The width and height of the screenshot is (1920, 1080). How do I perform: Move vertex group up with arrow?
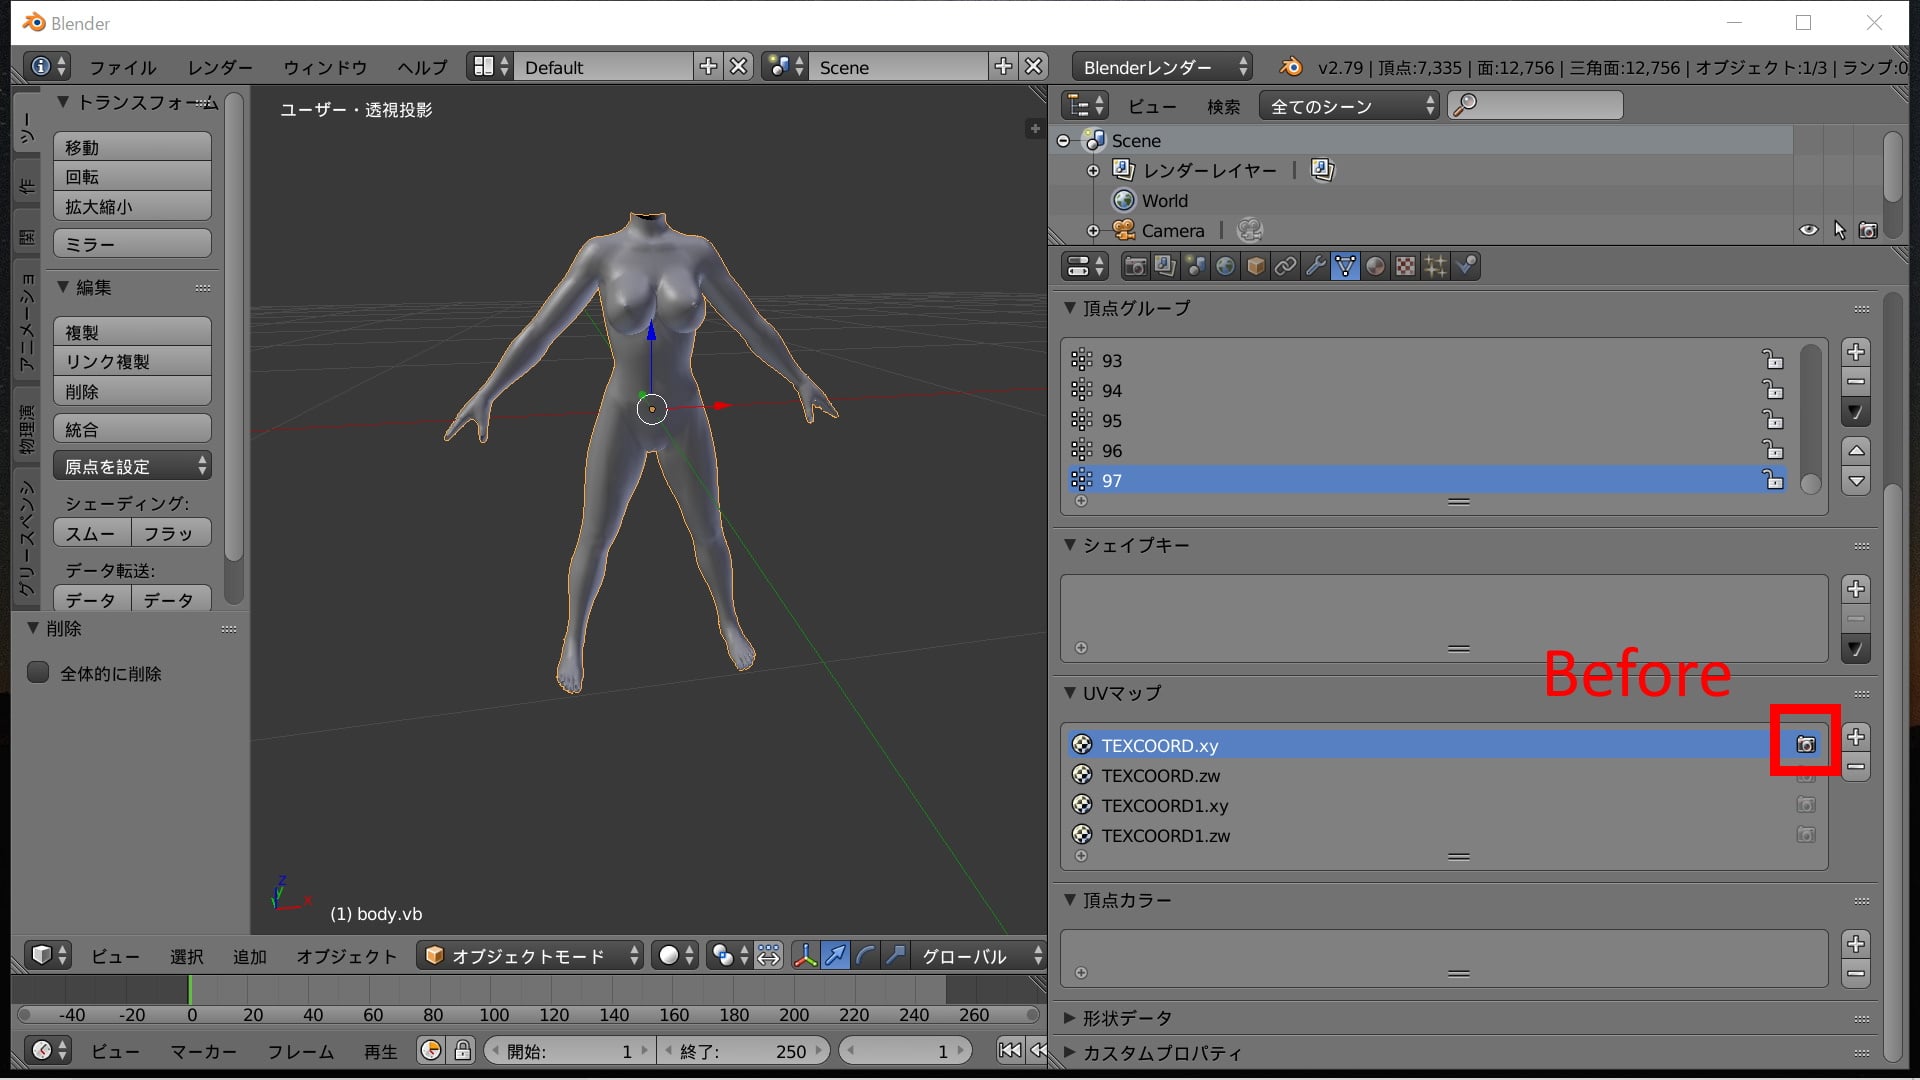pos(1856,450)
